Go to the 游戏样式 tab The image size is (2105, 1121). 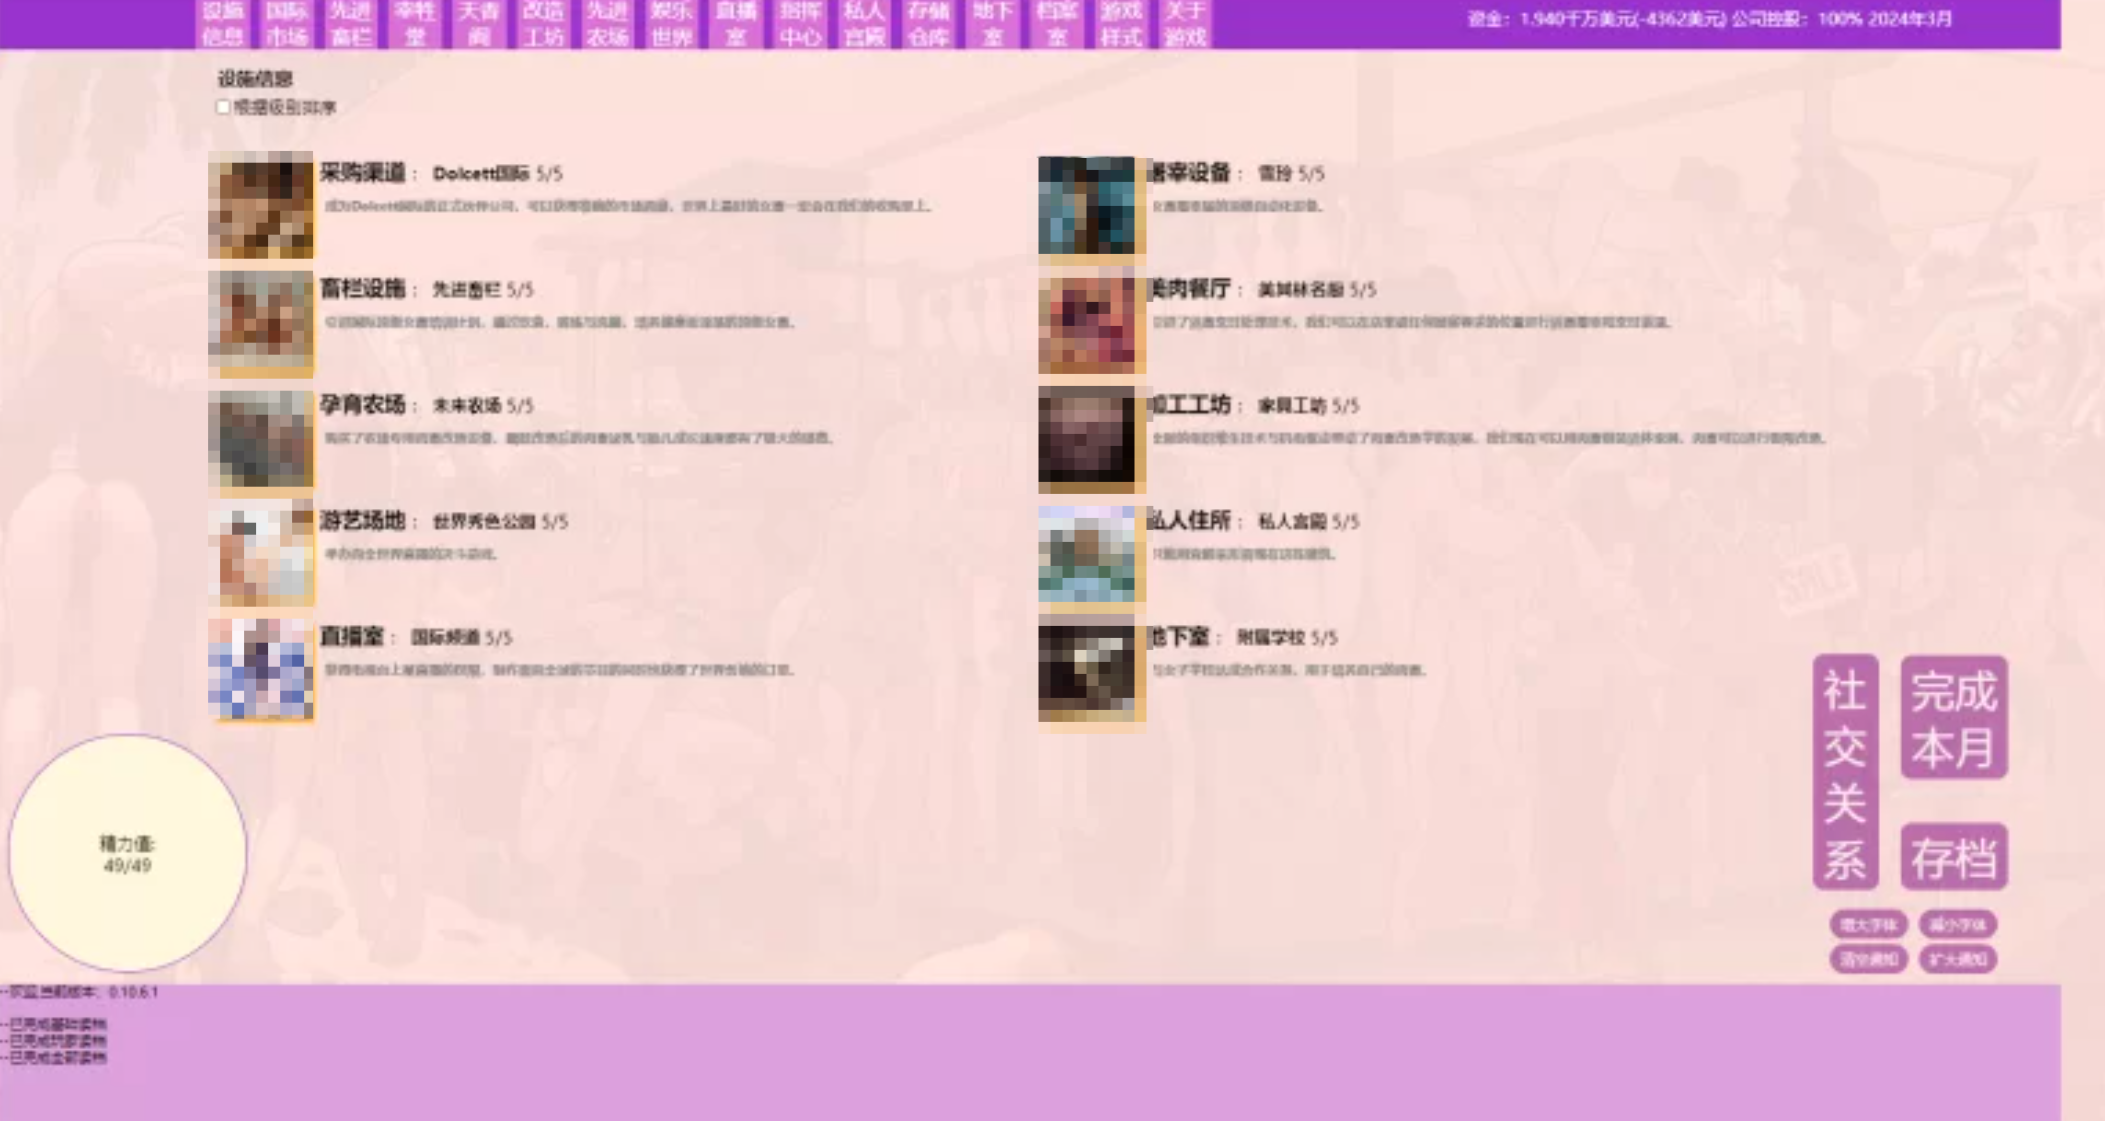(x=1121, y=24)
